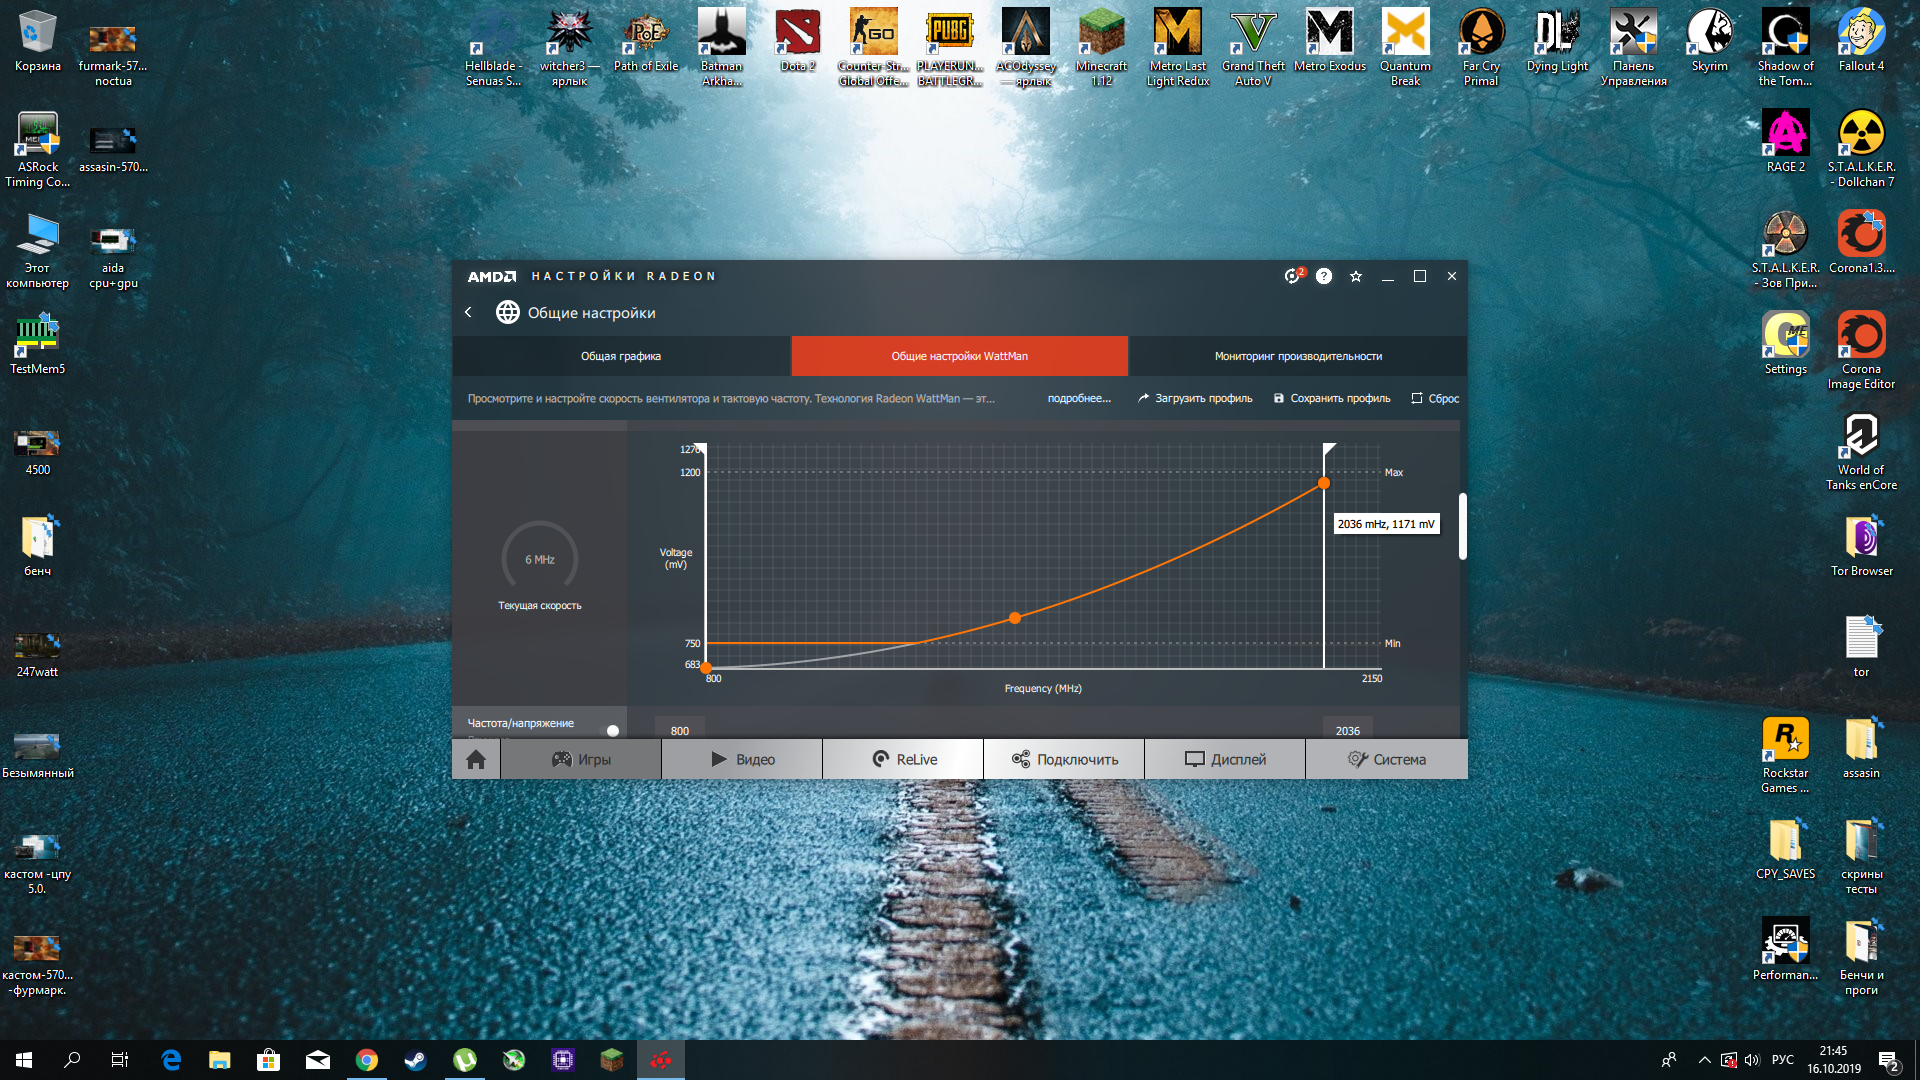Click the back arrow in Radeon Settings
The image size is (1920, 1080).
click(x=468, y=313)
